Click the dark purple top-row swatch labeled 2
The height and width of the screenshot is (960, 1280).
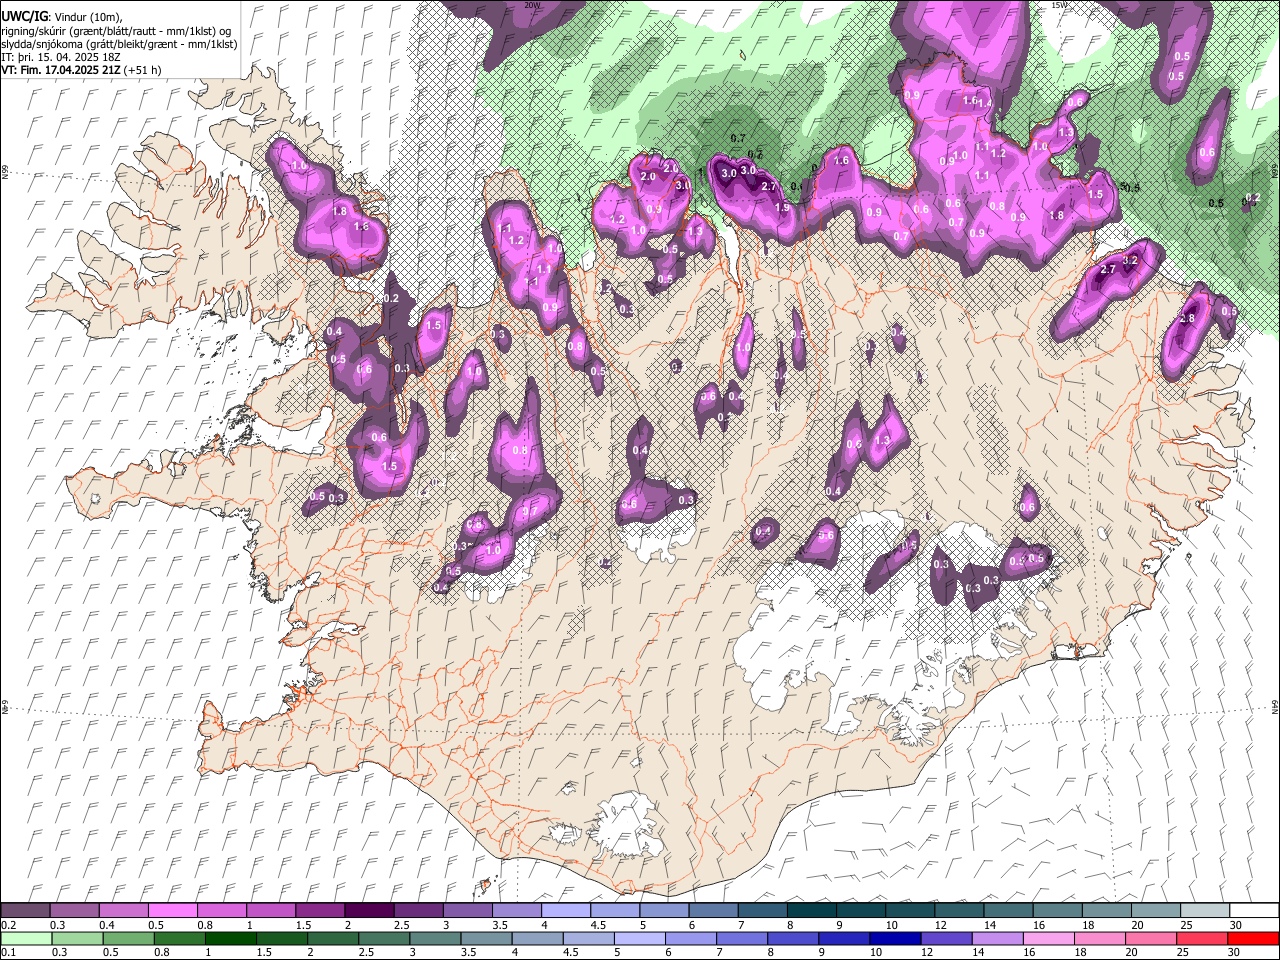(x=369, y=911)
